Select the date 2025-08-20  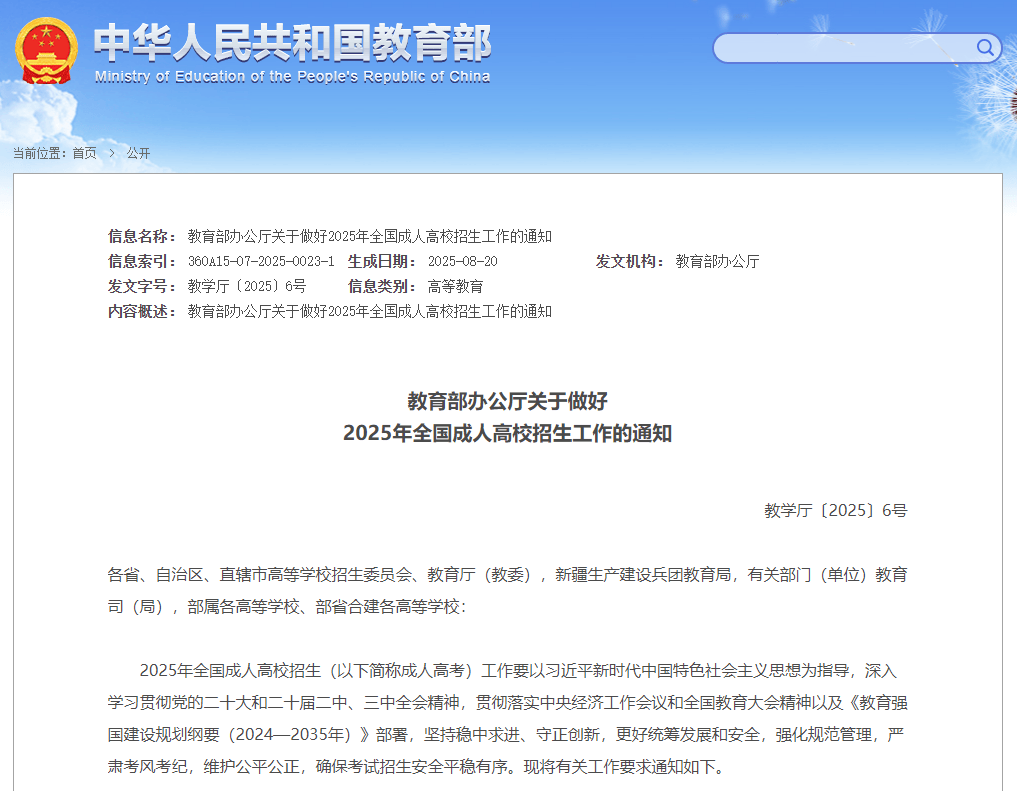click(x=462, y=261)
